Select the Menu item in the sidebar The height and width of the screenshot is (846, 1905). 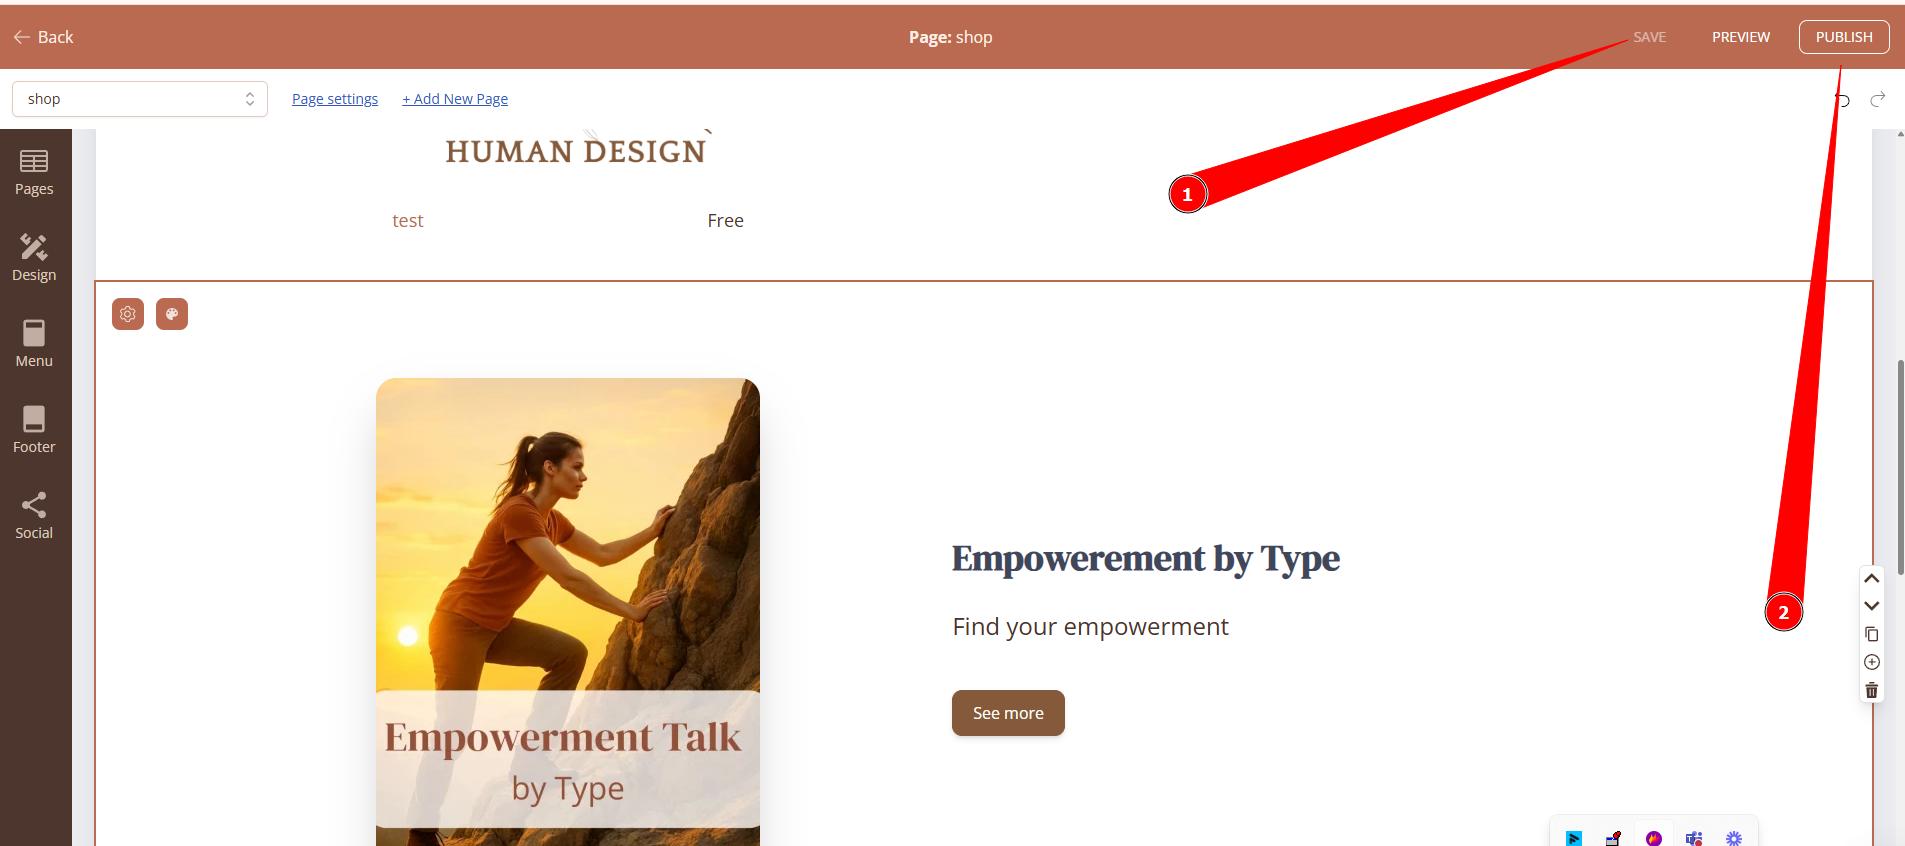pyautogui.click(x=34, y=344)
